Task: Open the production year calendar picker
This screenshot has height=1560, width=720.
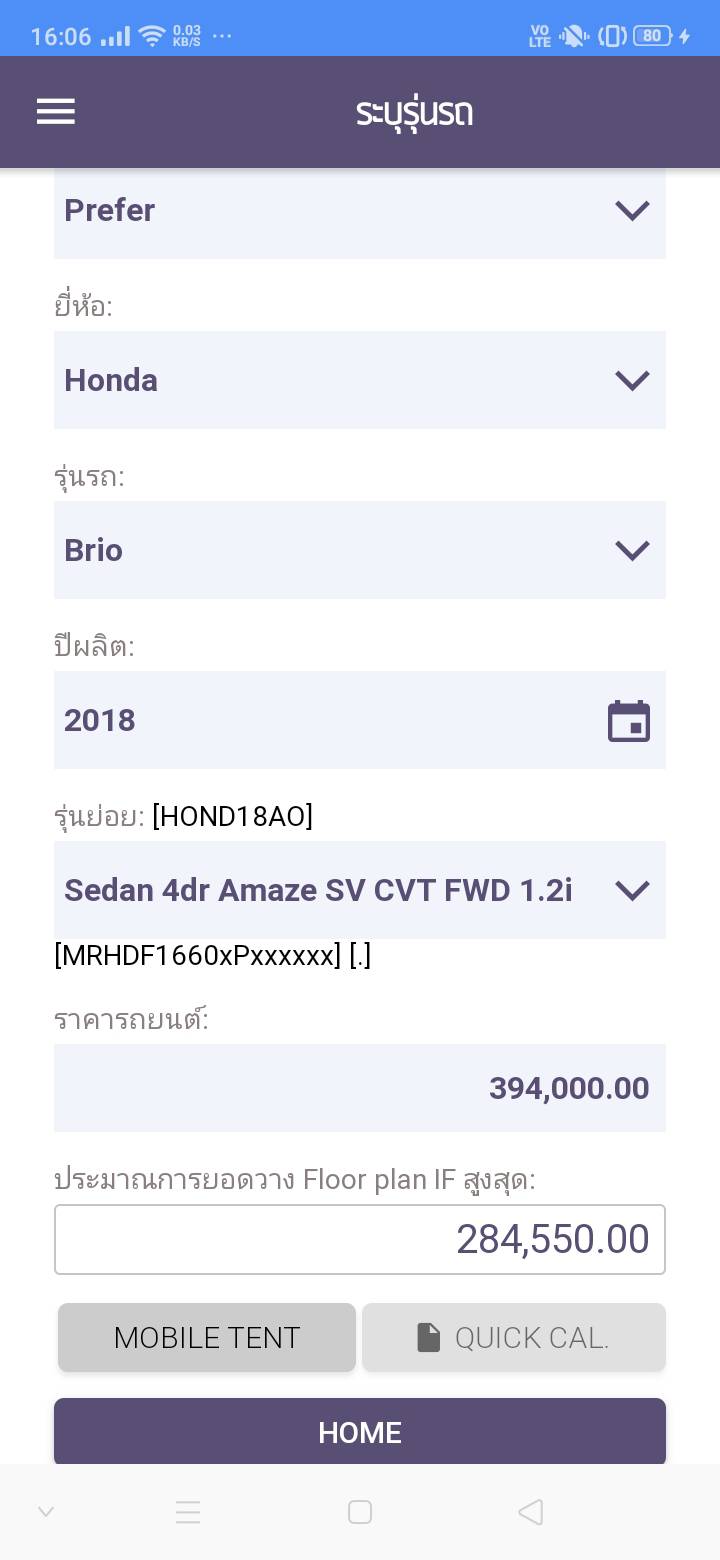Action: [629, 721]
